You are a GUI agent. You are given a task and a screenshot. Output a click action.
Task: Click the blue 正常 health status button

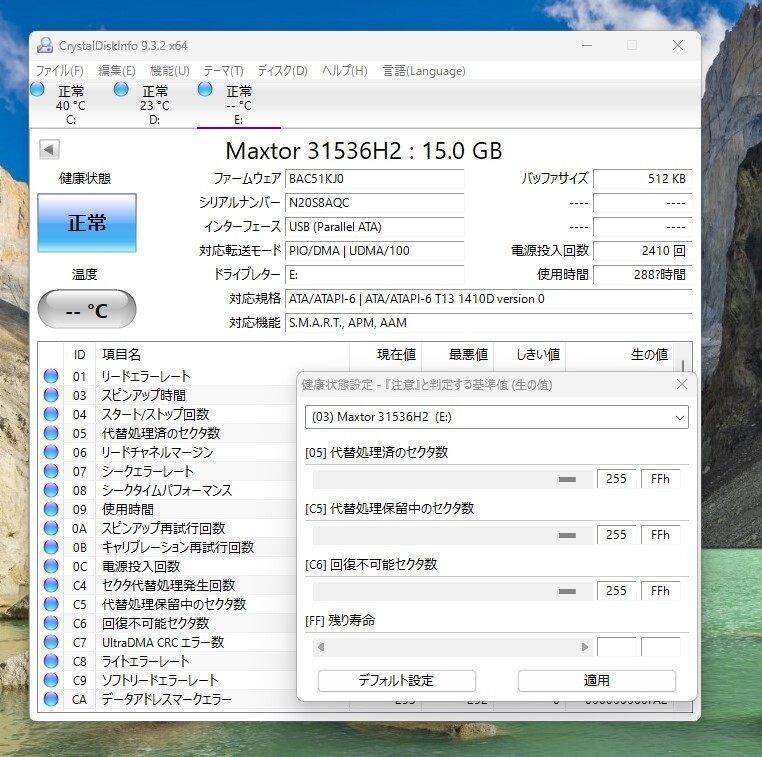click(x=87, y=223)
